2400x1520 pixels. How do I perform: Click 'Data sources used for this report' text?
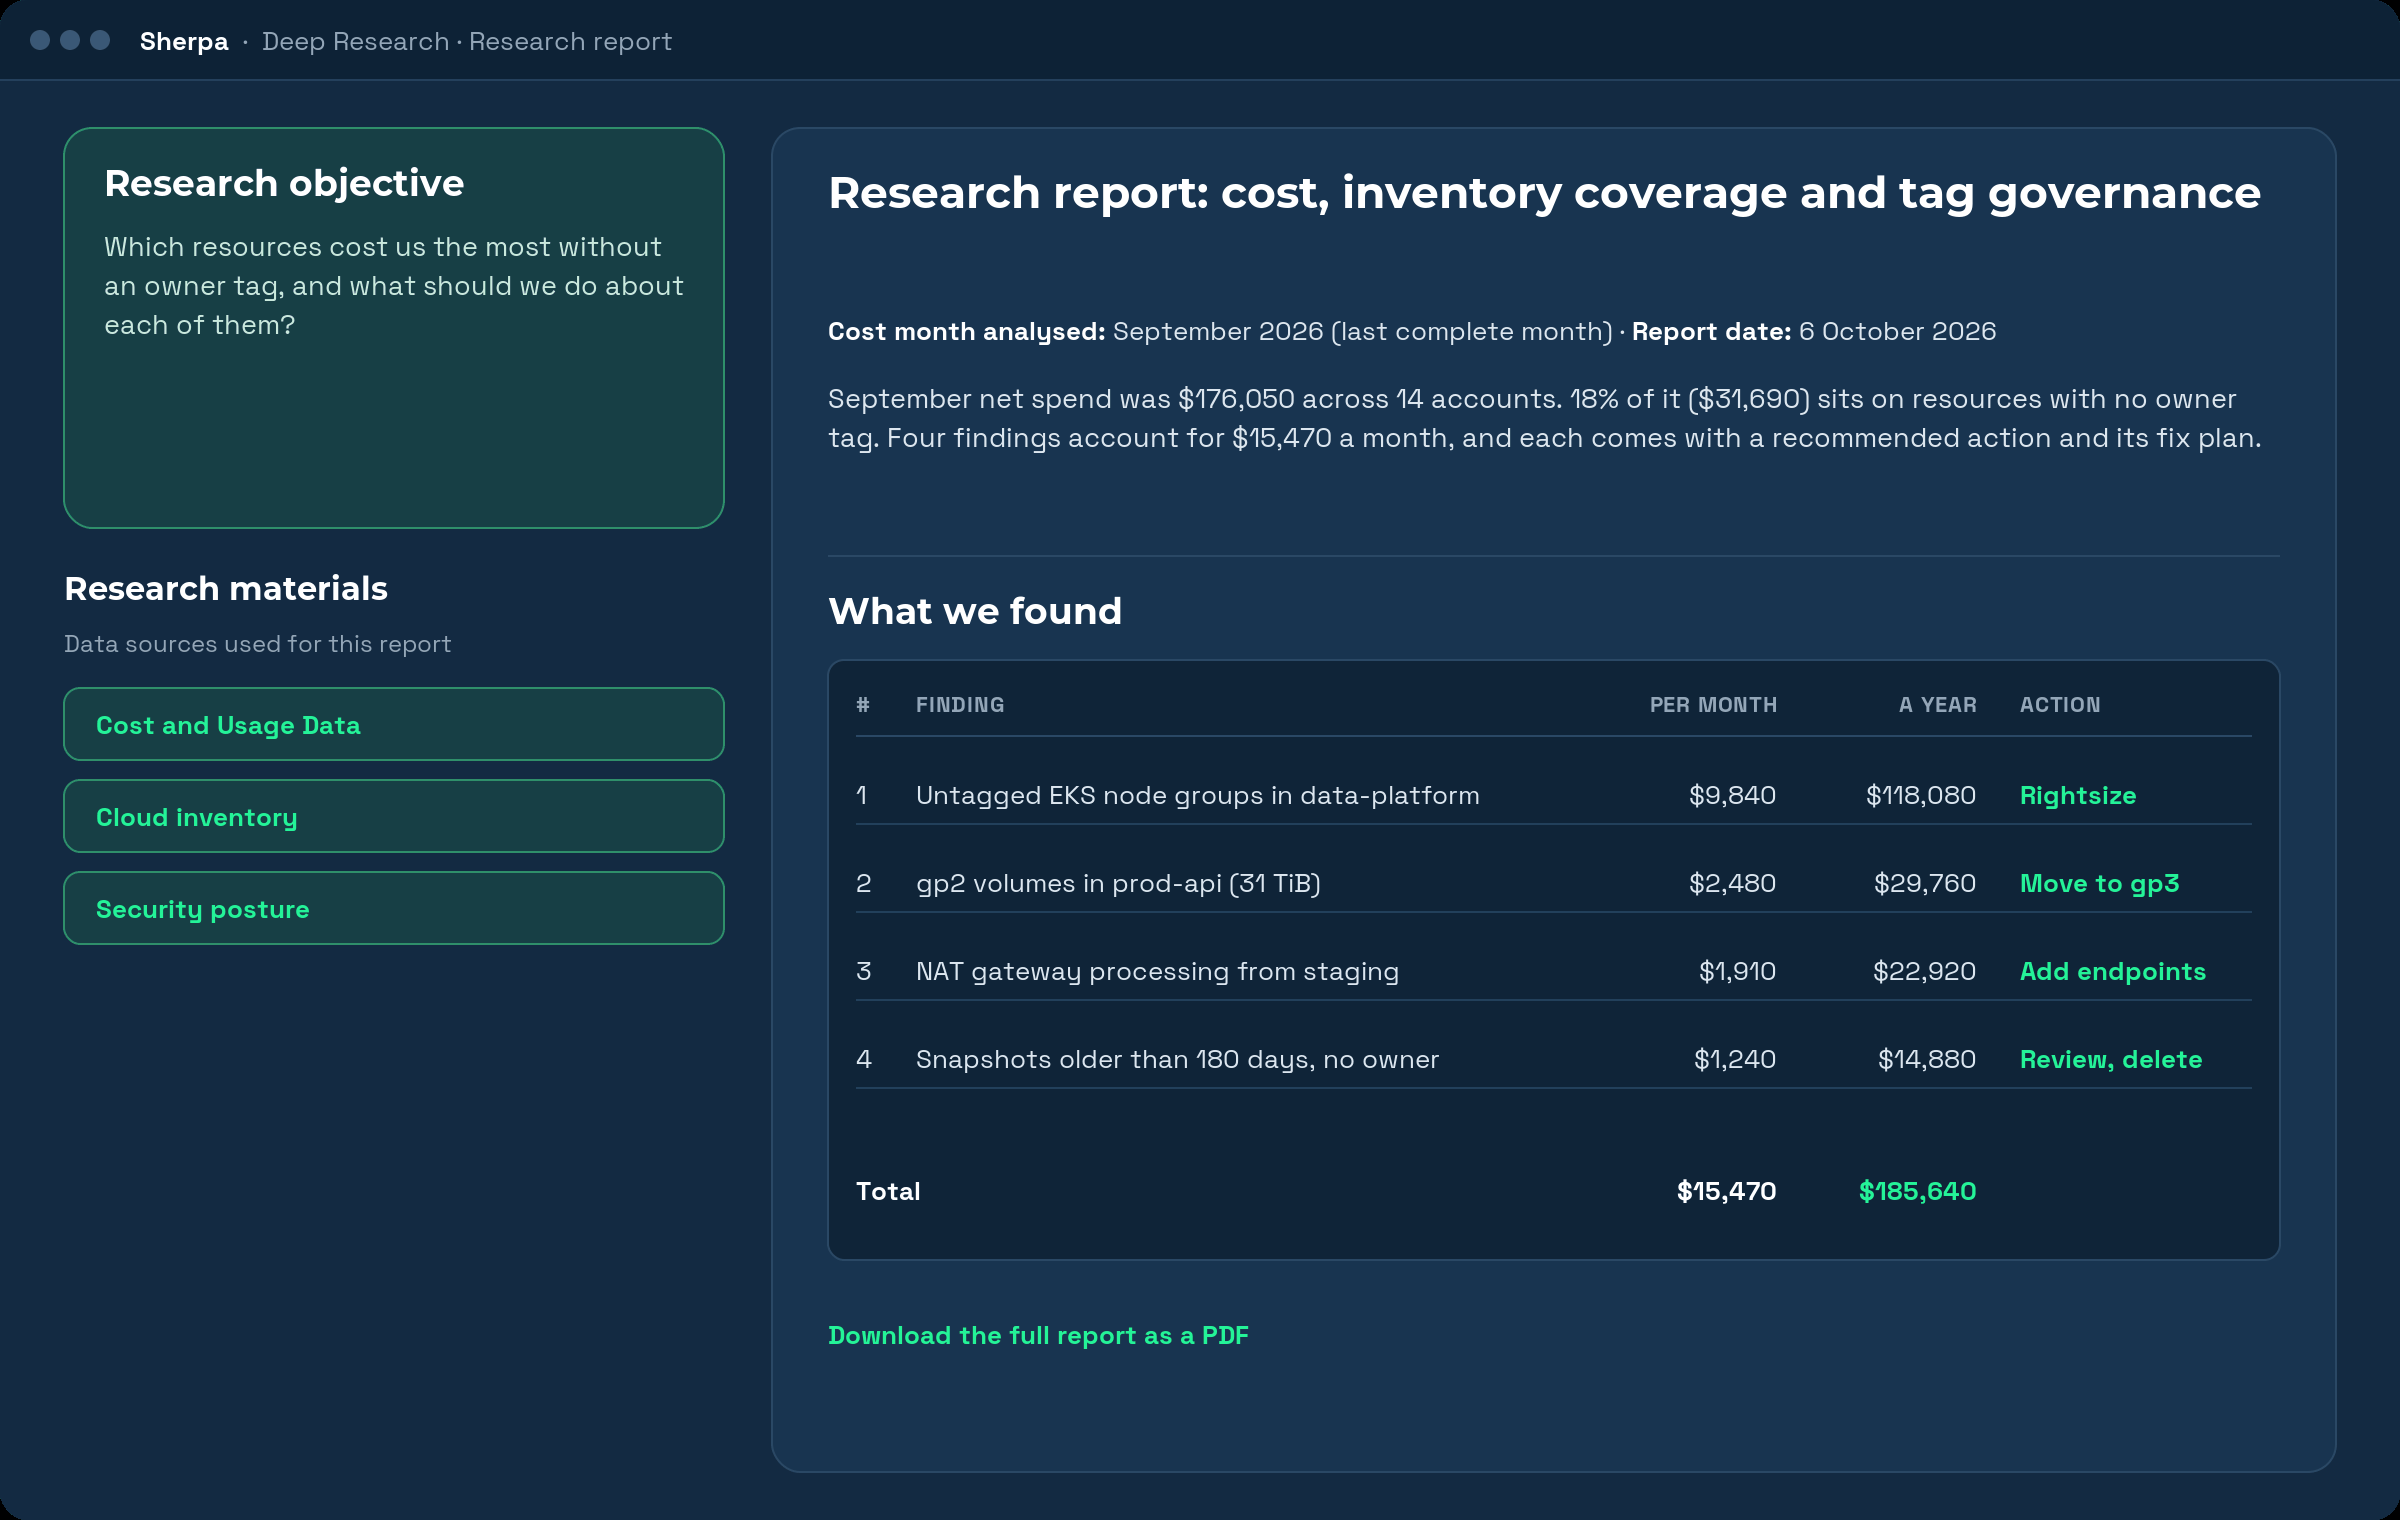click(257, 644)
